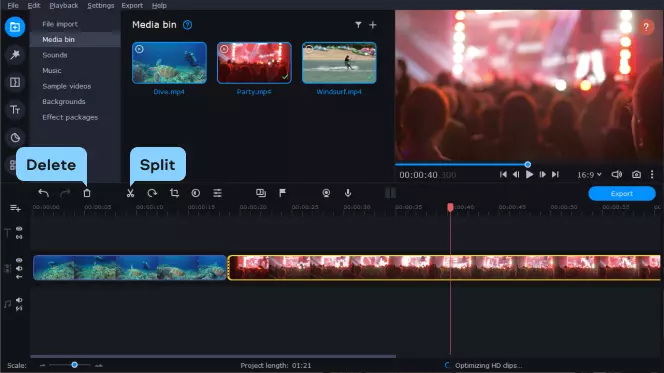Toggle title track visibility eye icon
664x373 pixels.
click(19, 229)
